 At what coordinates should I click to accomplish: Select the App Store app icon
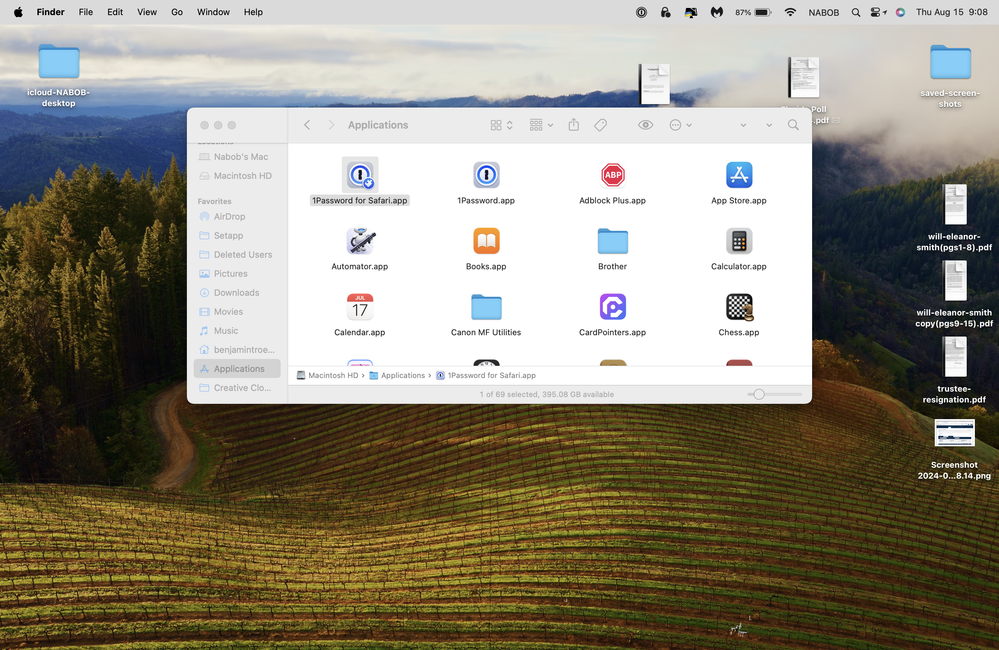click(x=738, y=176)
